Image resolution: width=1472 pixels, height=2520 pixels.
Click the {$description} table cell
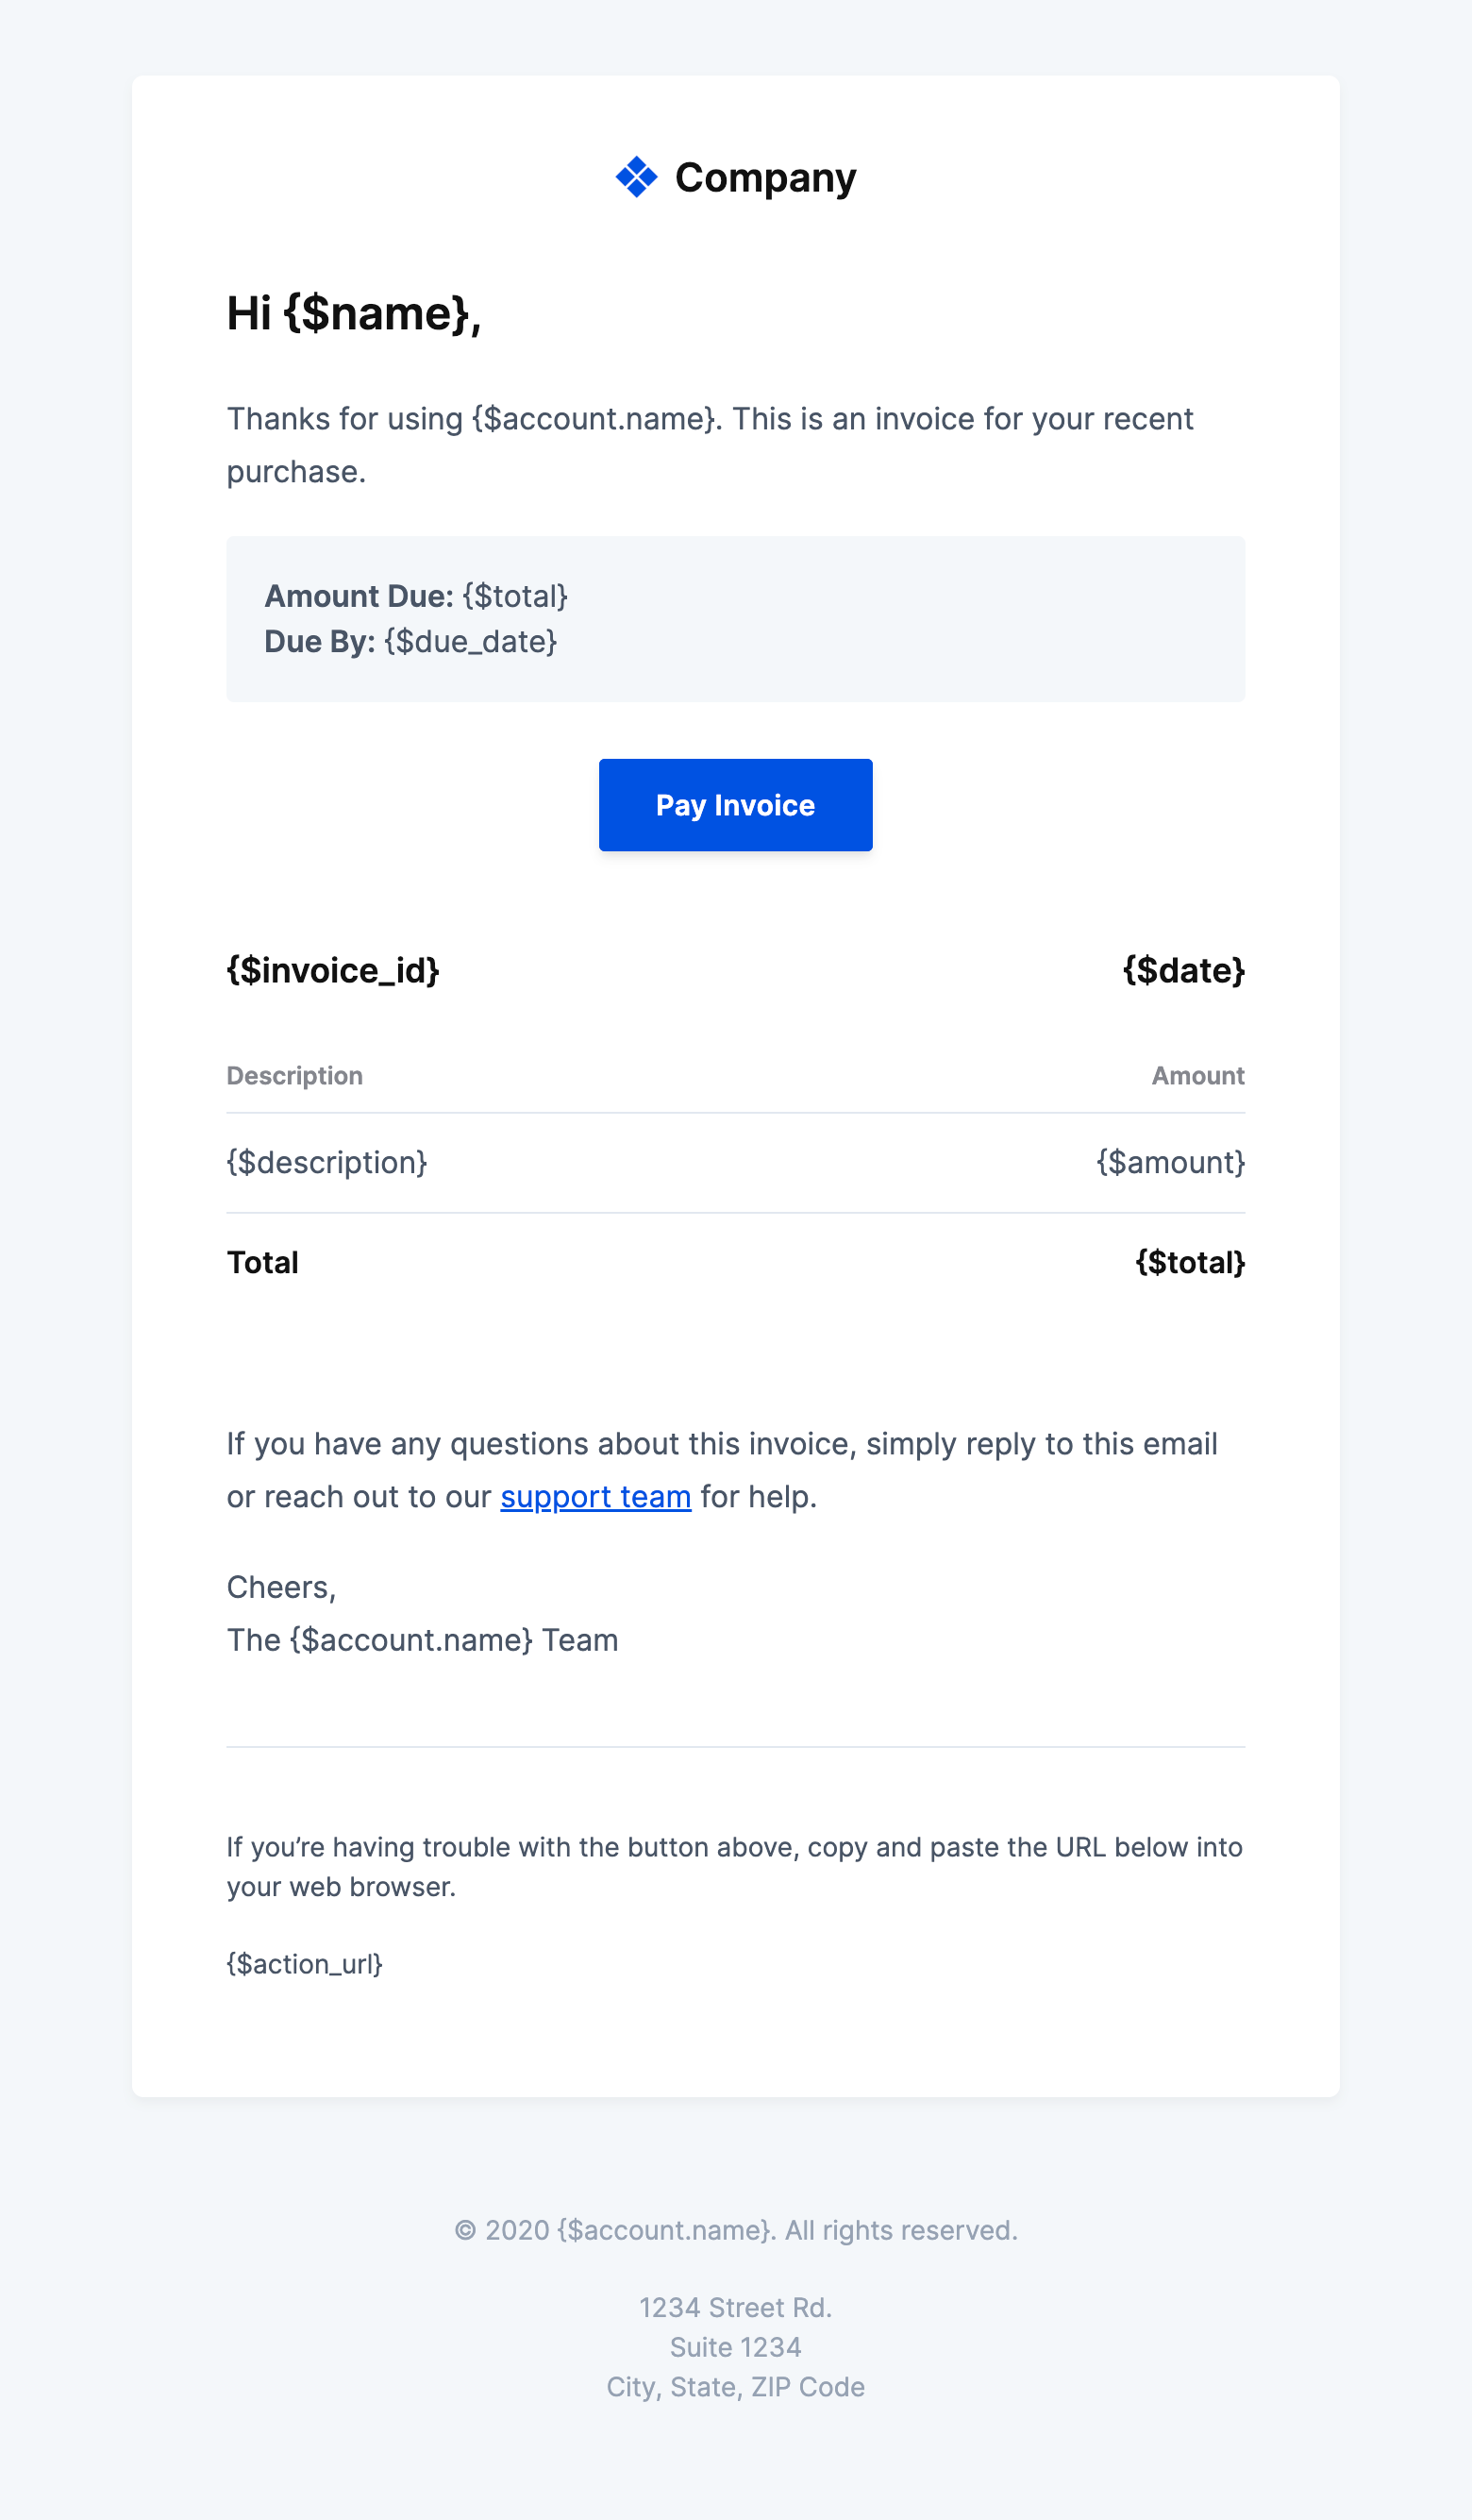coord(327,1162)
